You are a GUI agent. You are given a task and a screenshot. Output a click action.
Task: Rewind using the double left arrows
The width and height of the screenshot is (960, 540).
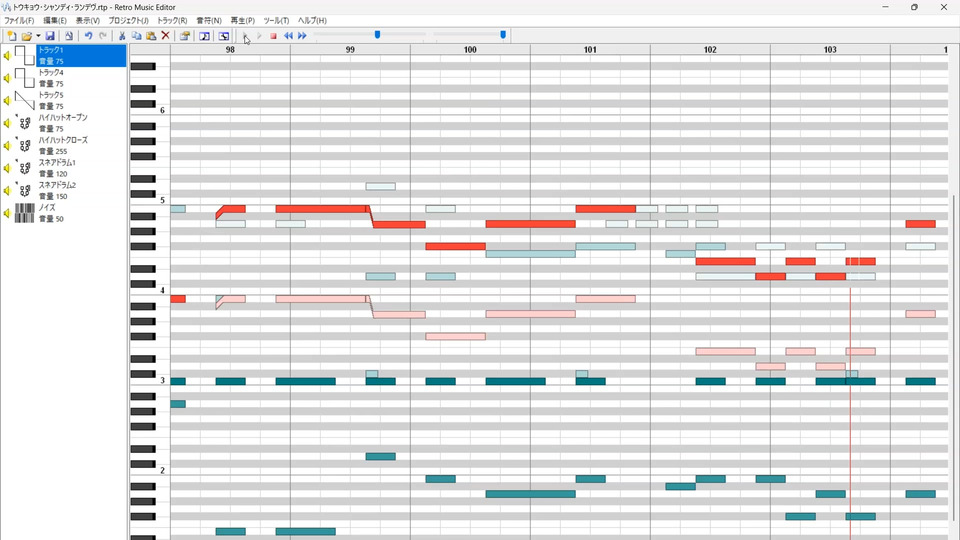(x=288, y=36)
